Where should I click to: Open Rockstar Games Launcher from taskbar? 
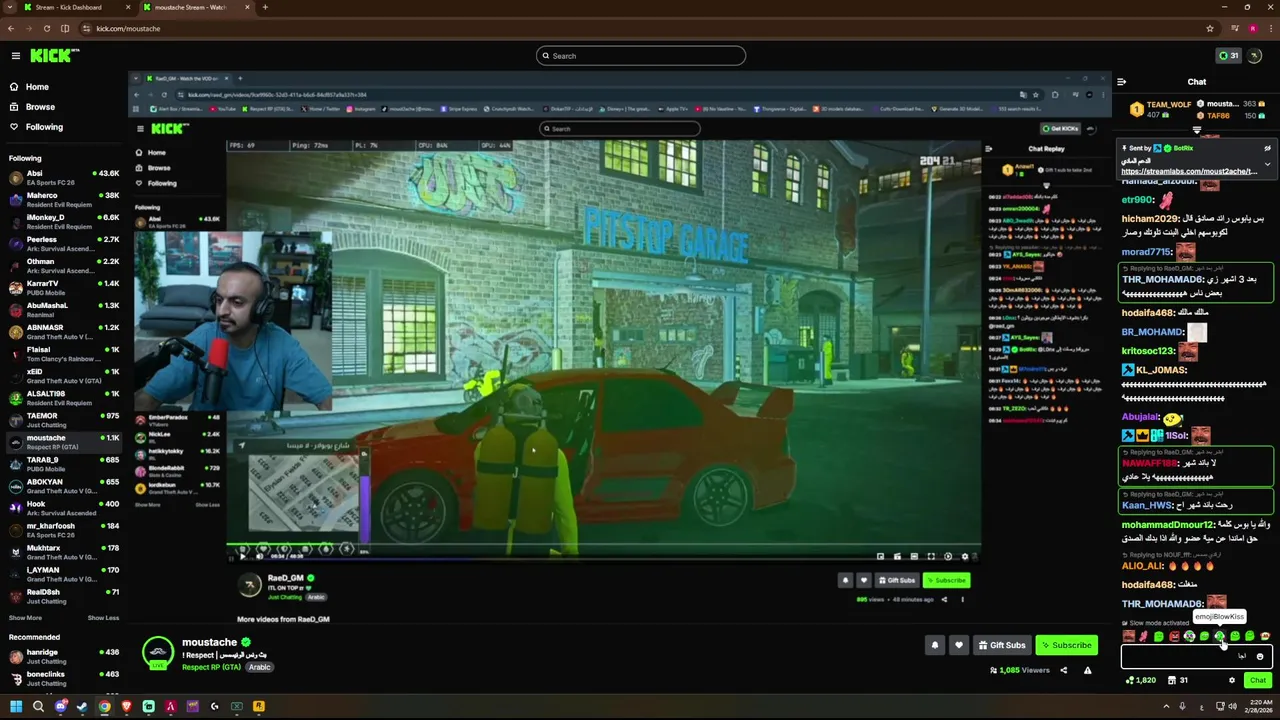click(259, 706)
